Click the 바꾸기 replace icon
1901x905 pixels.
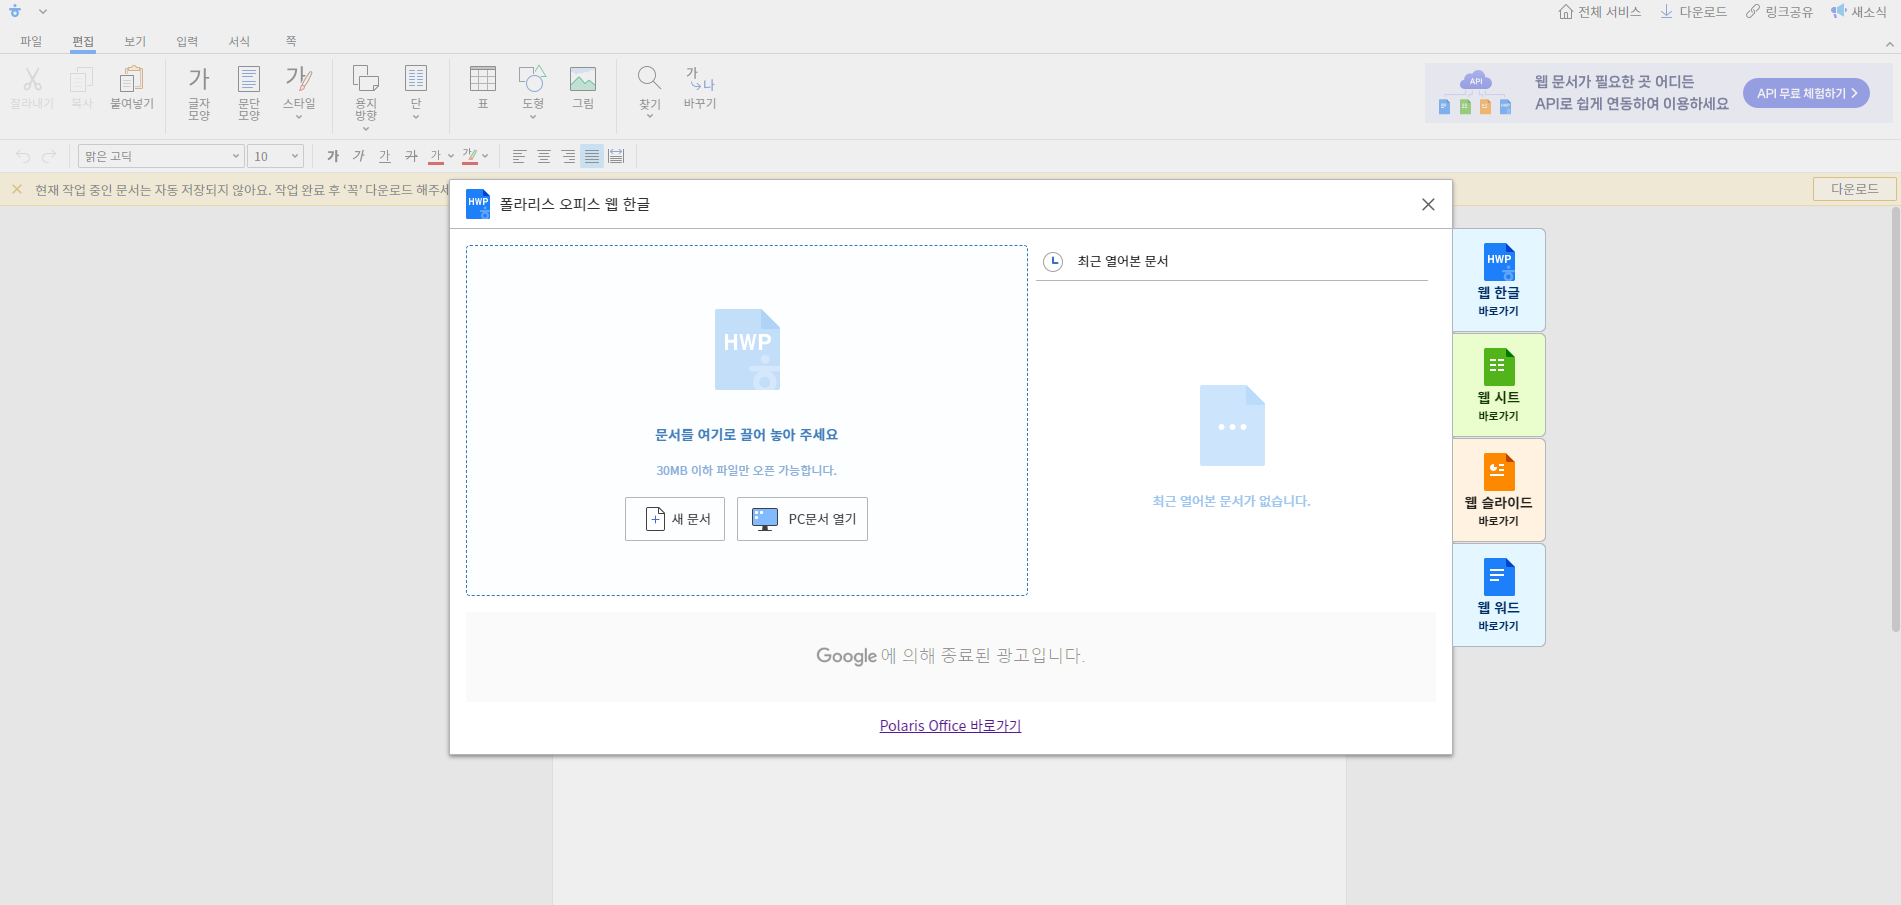coord(700,79)
